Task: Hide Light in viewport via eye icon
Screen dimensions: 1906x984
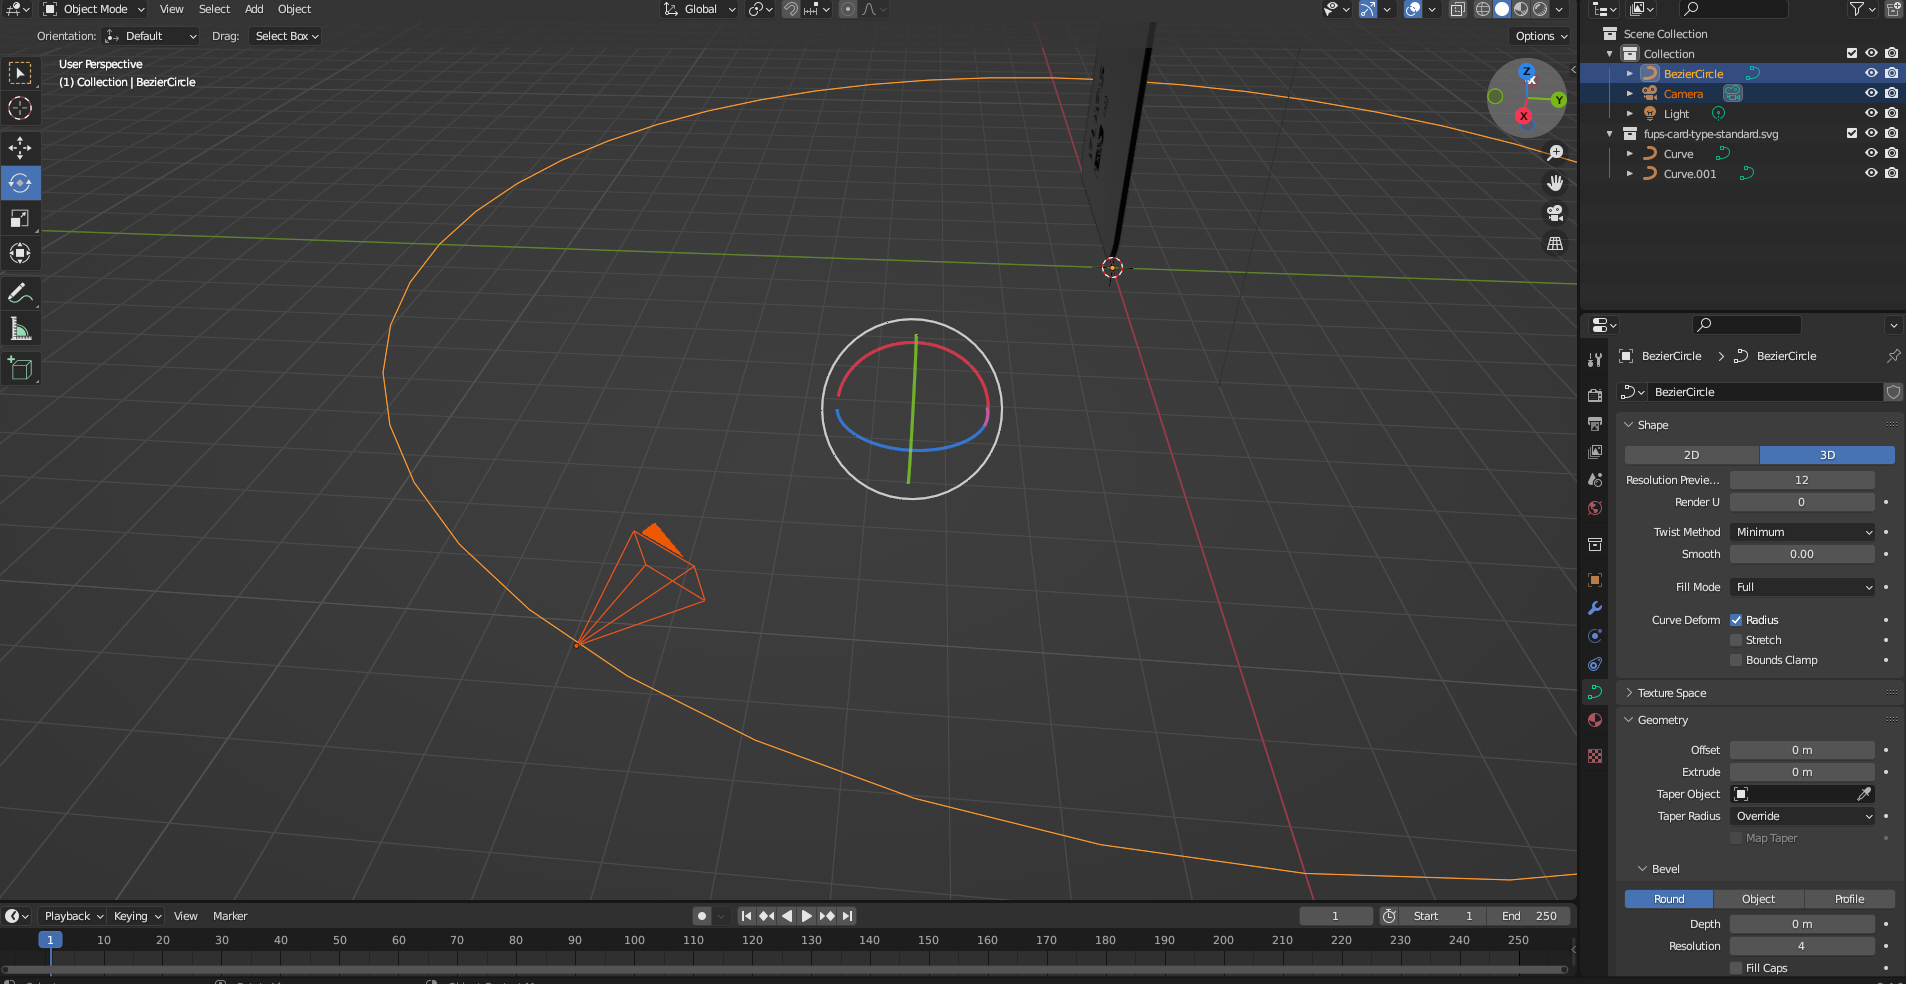Action: pyautogui.click(x=1871, y=113)
